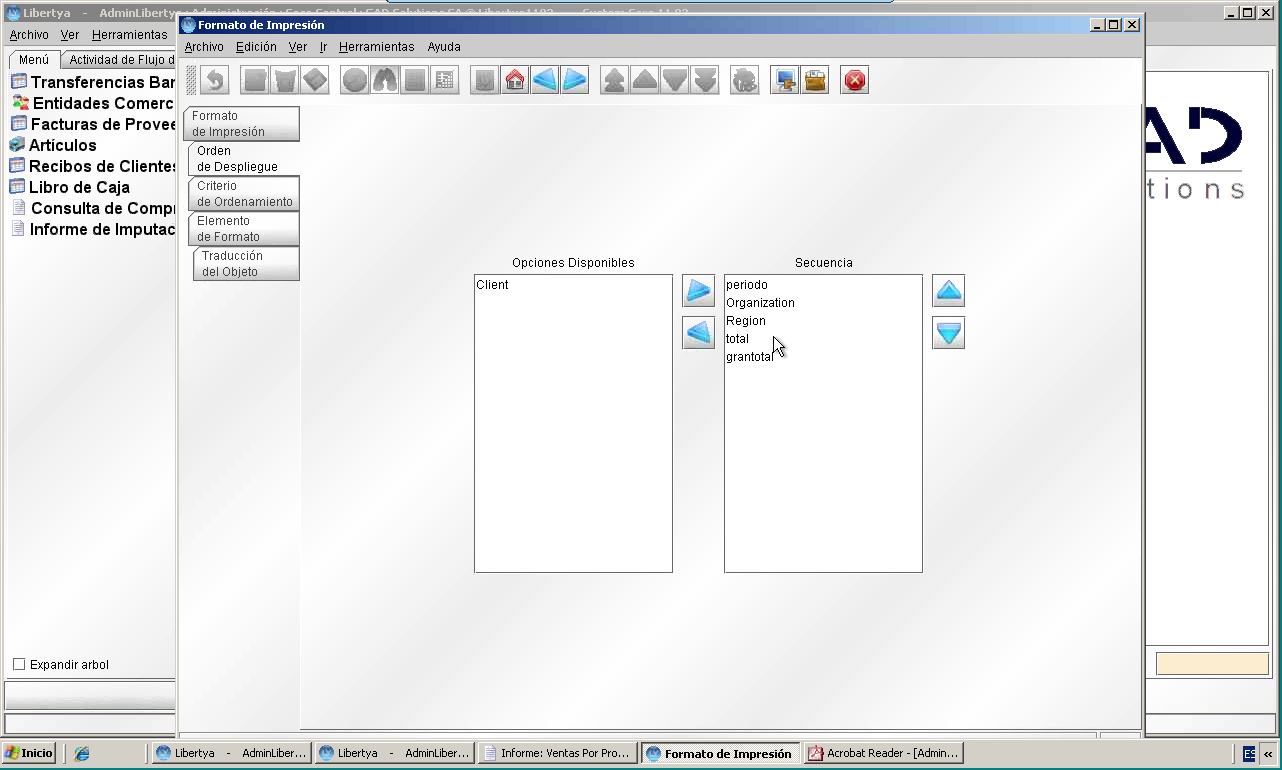Move selected item to Secuencia with right arrow

pos(699,291)
